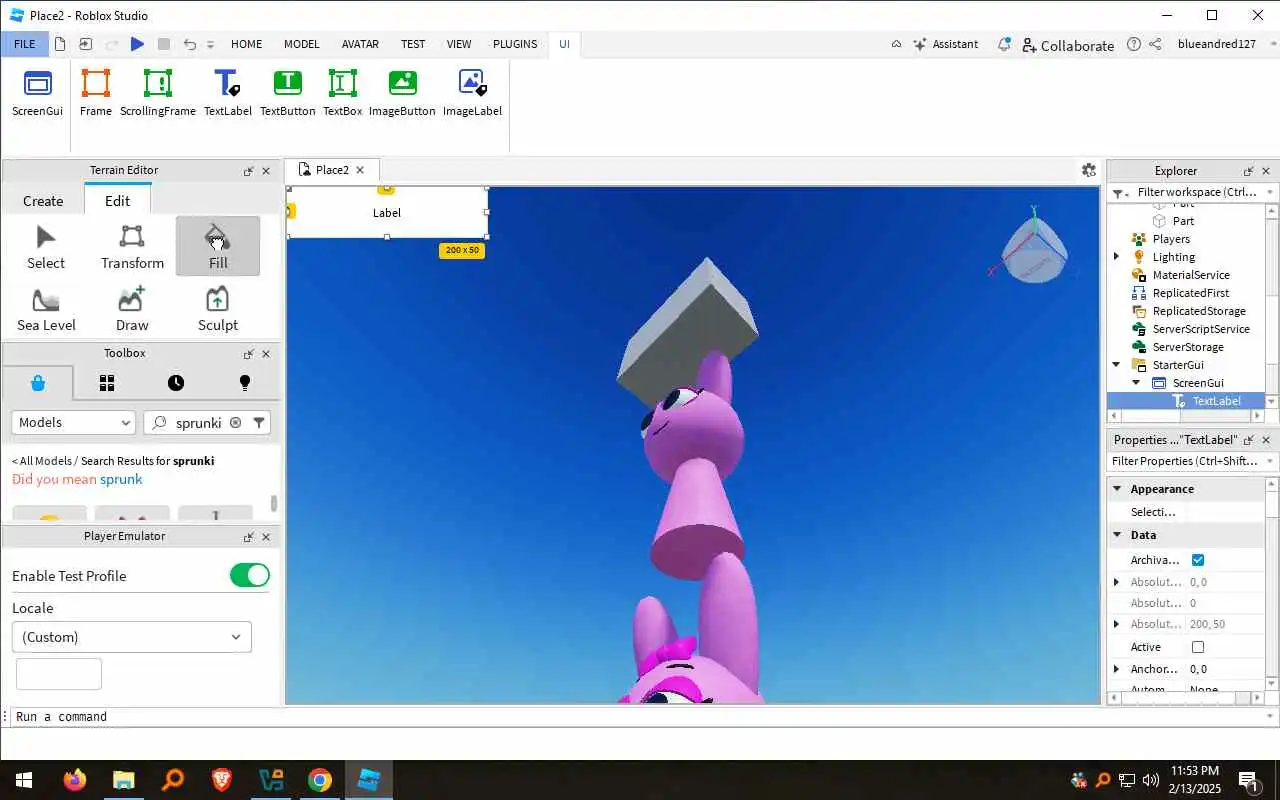Click the All Models breadcrumb link
The width and height of the screenshot is (1280, 800).
pyautogui.click(x=45, y=461)
